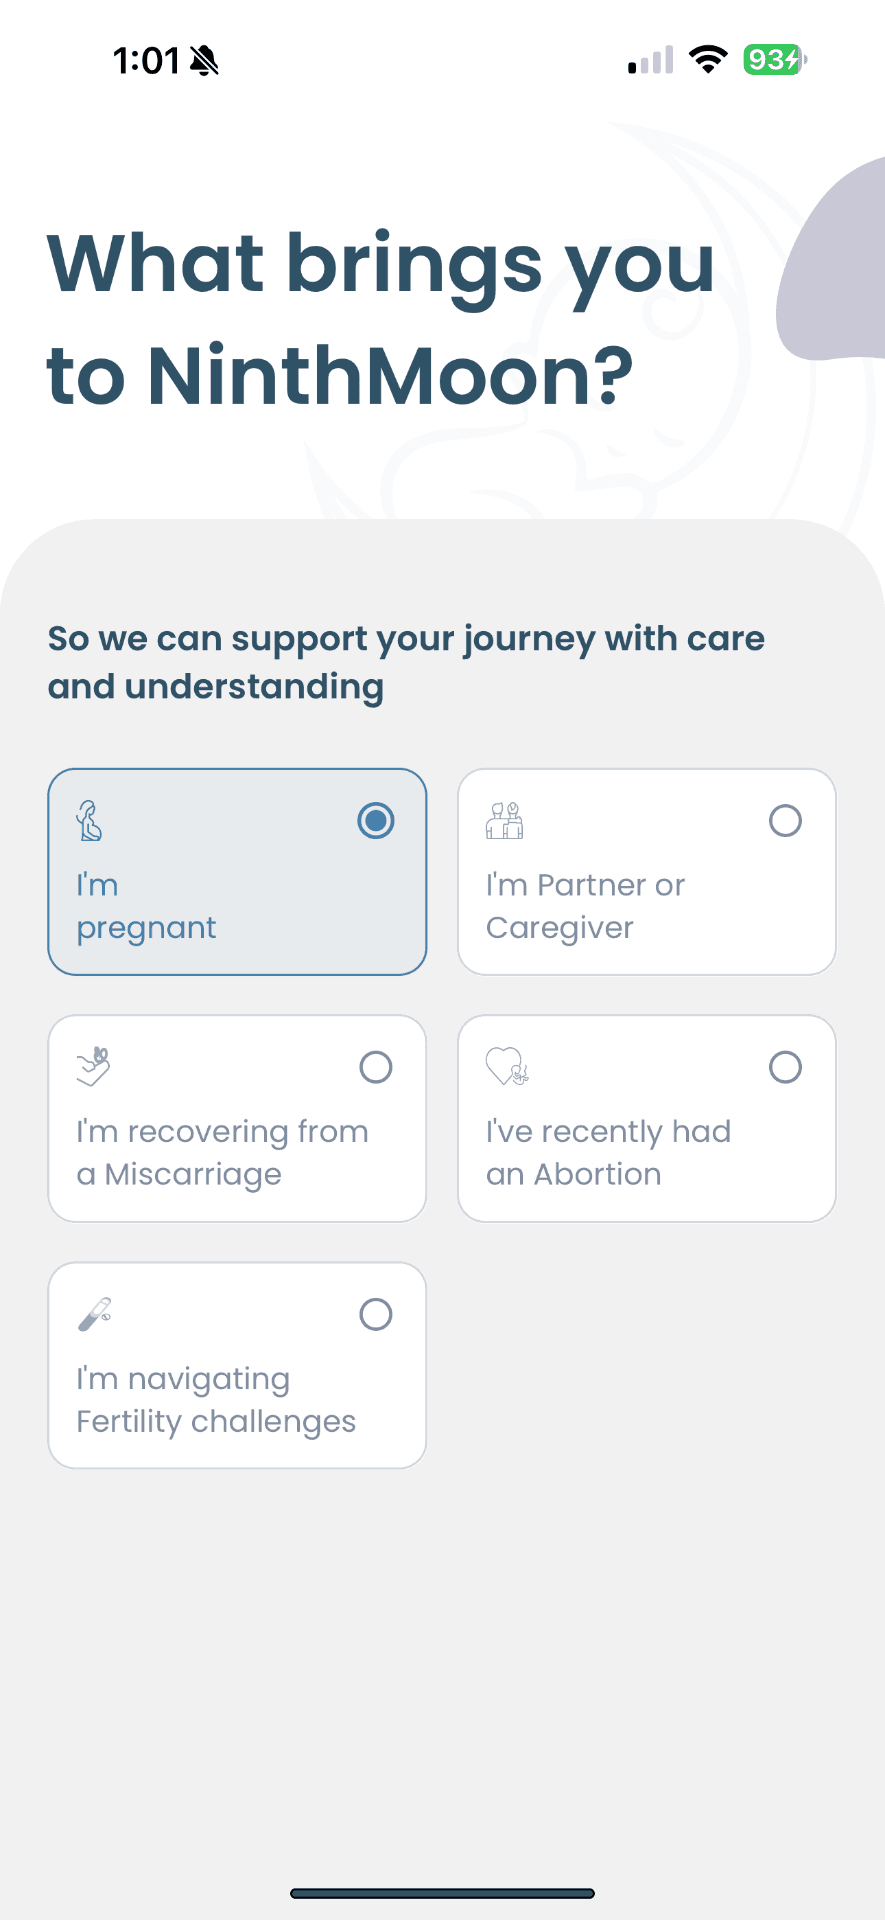885x1920 pixels.
Task: Tap the battery charging indicator
Action: tap(774, 60)
